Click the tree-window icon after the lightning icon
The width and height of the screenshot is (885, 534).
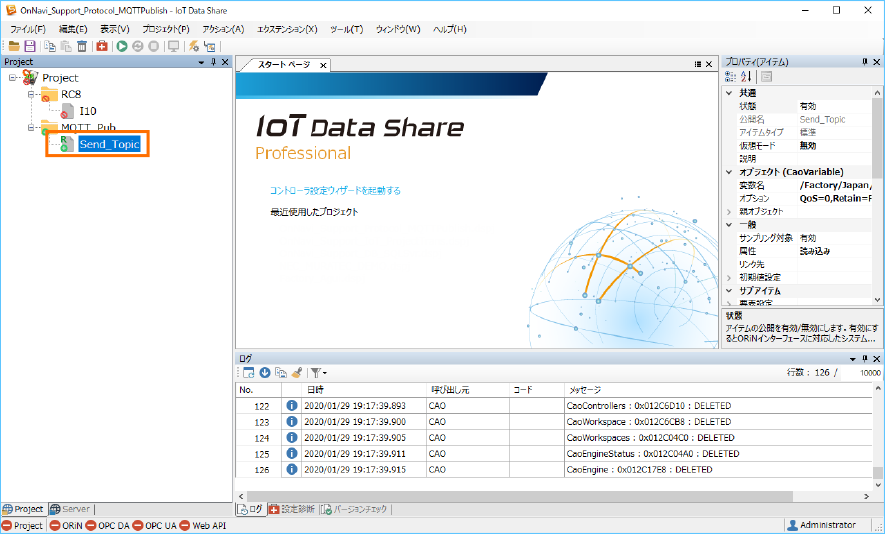(209, 46)
